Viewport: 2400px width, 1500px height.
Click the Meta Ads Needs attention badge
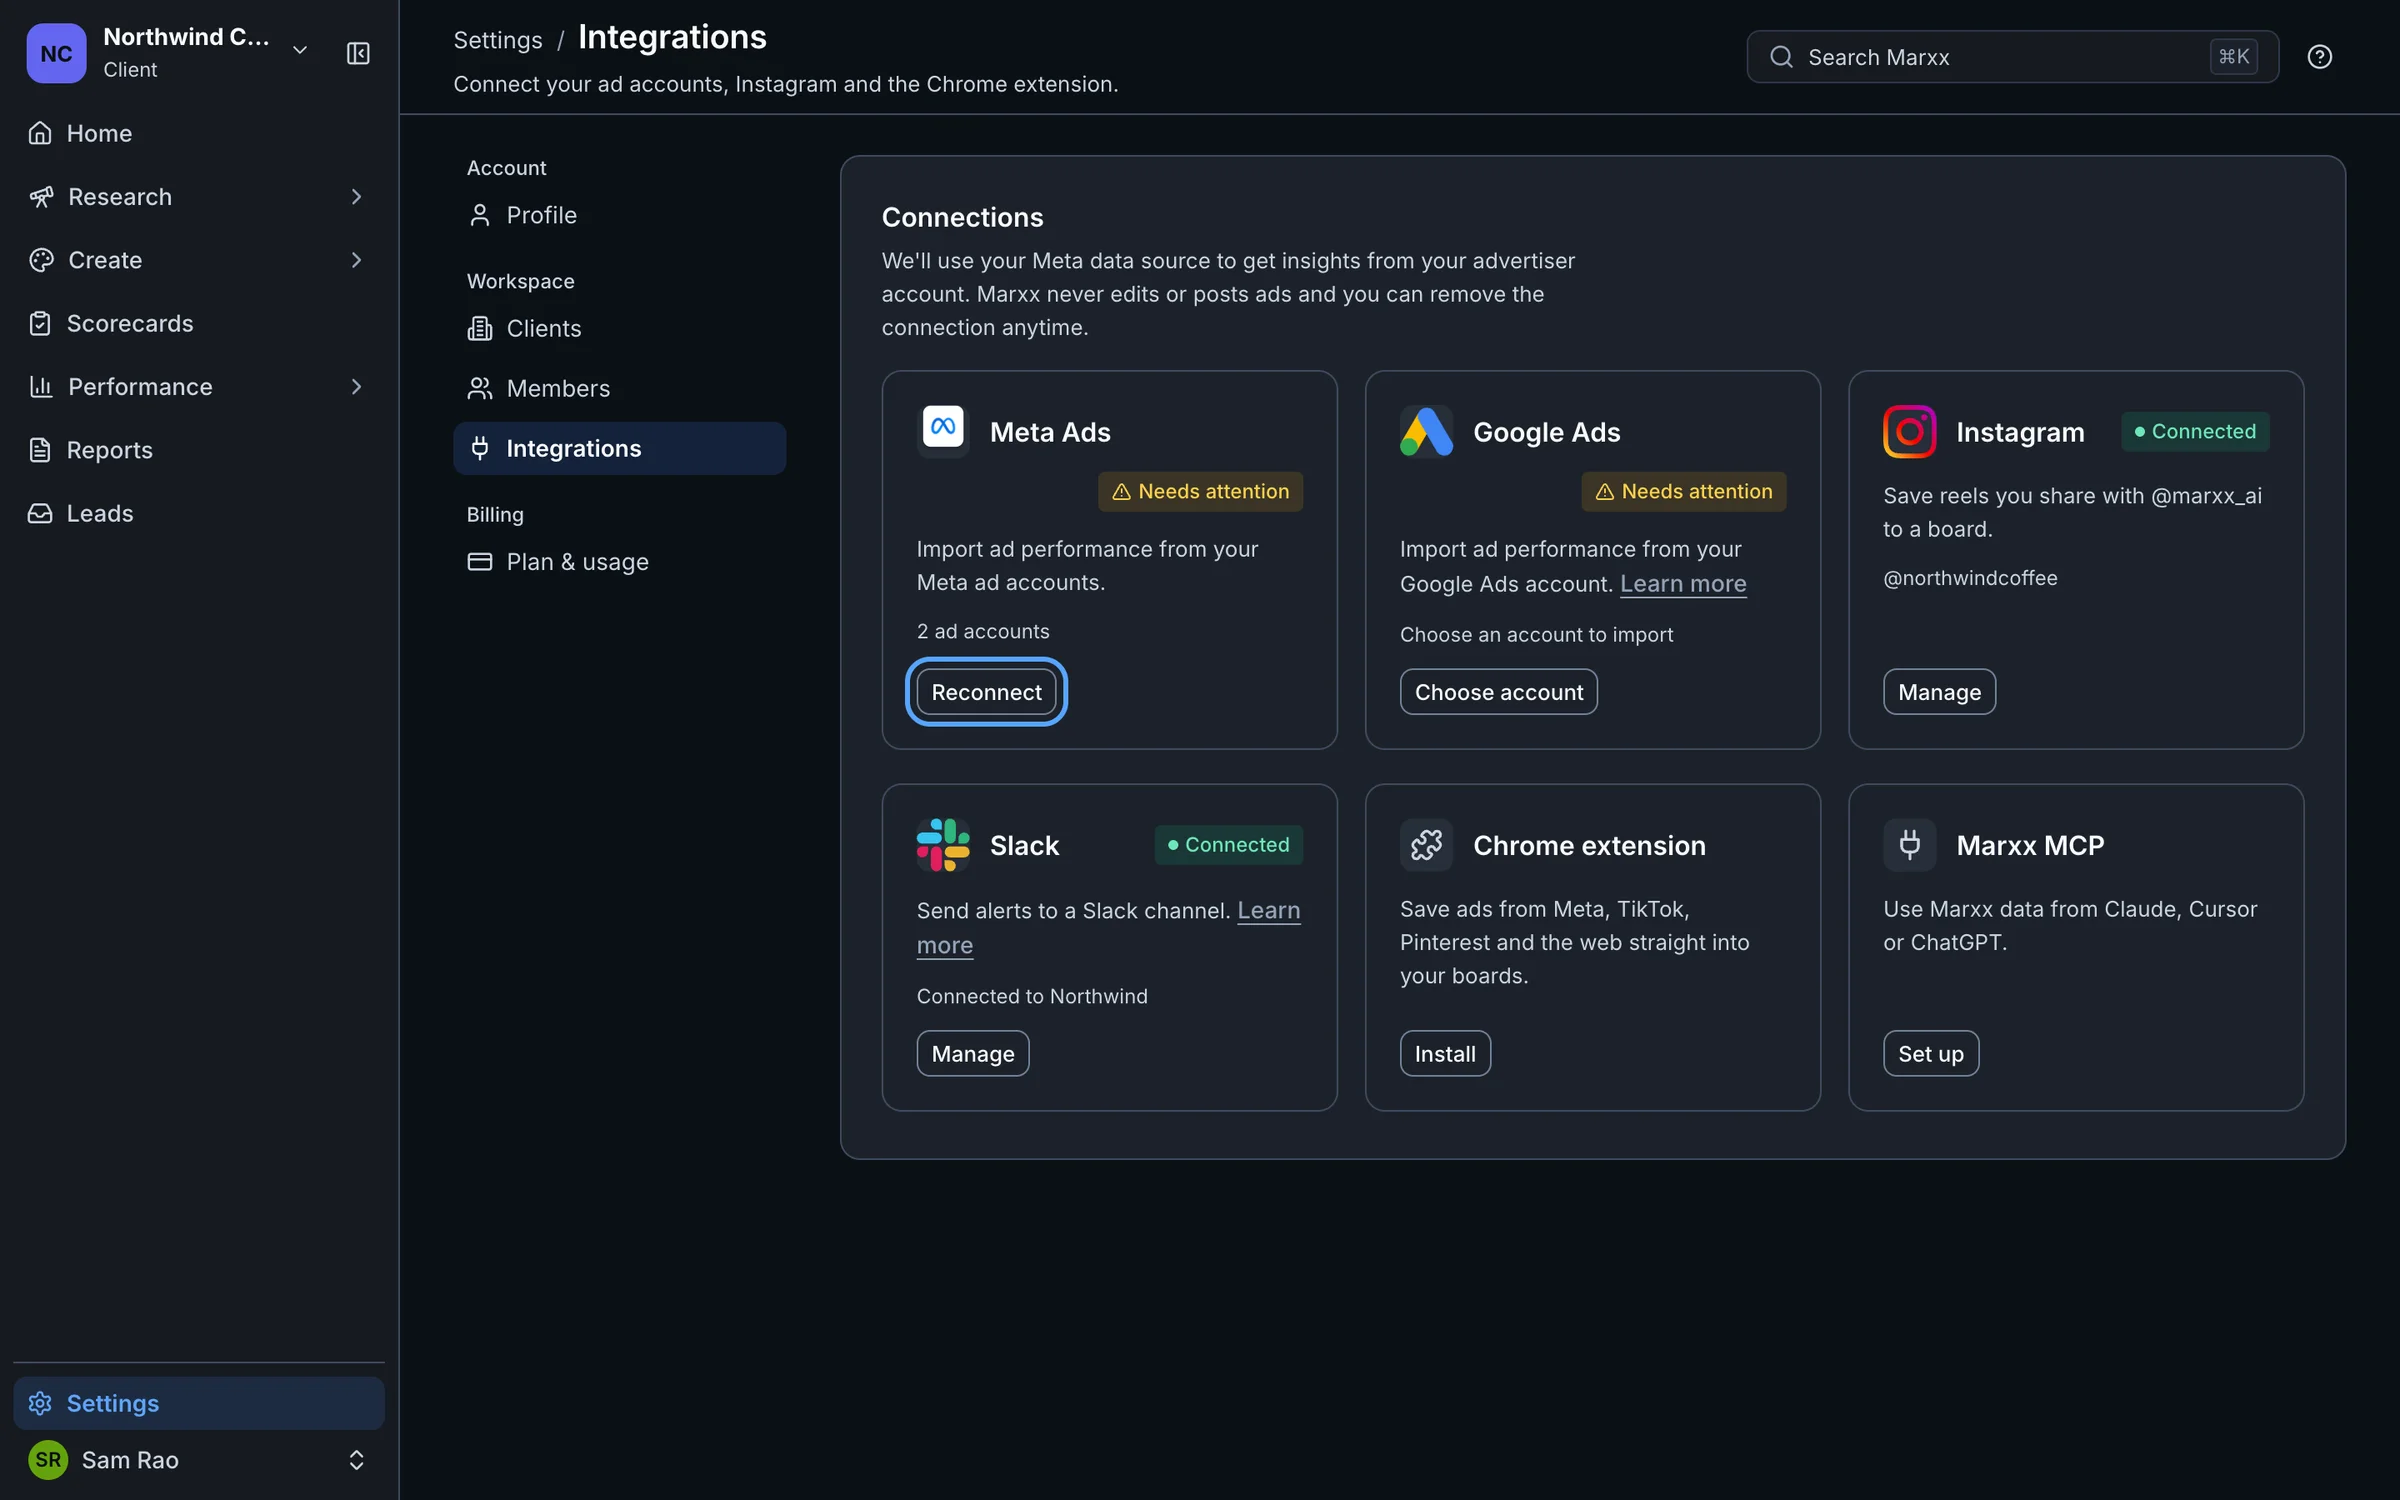pos(1200,491)
